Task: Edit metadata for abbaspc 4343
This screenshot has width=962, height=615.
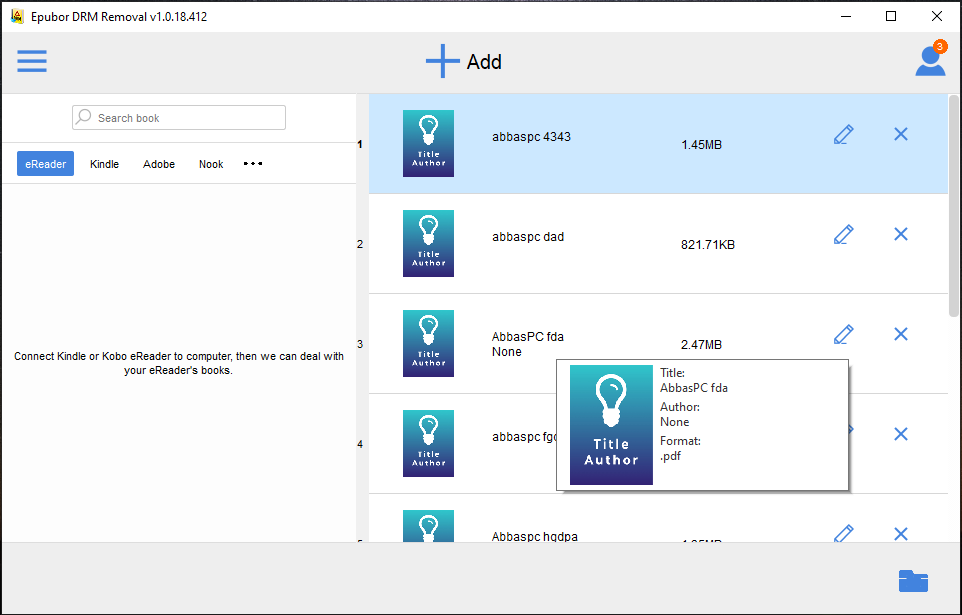Action: click(x=844, y=134)
